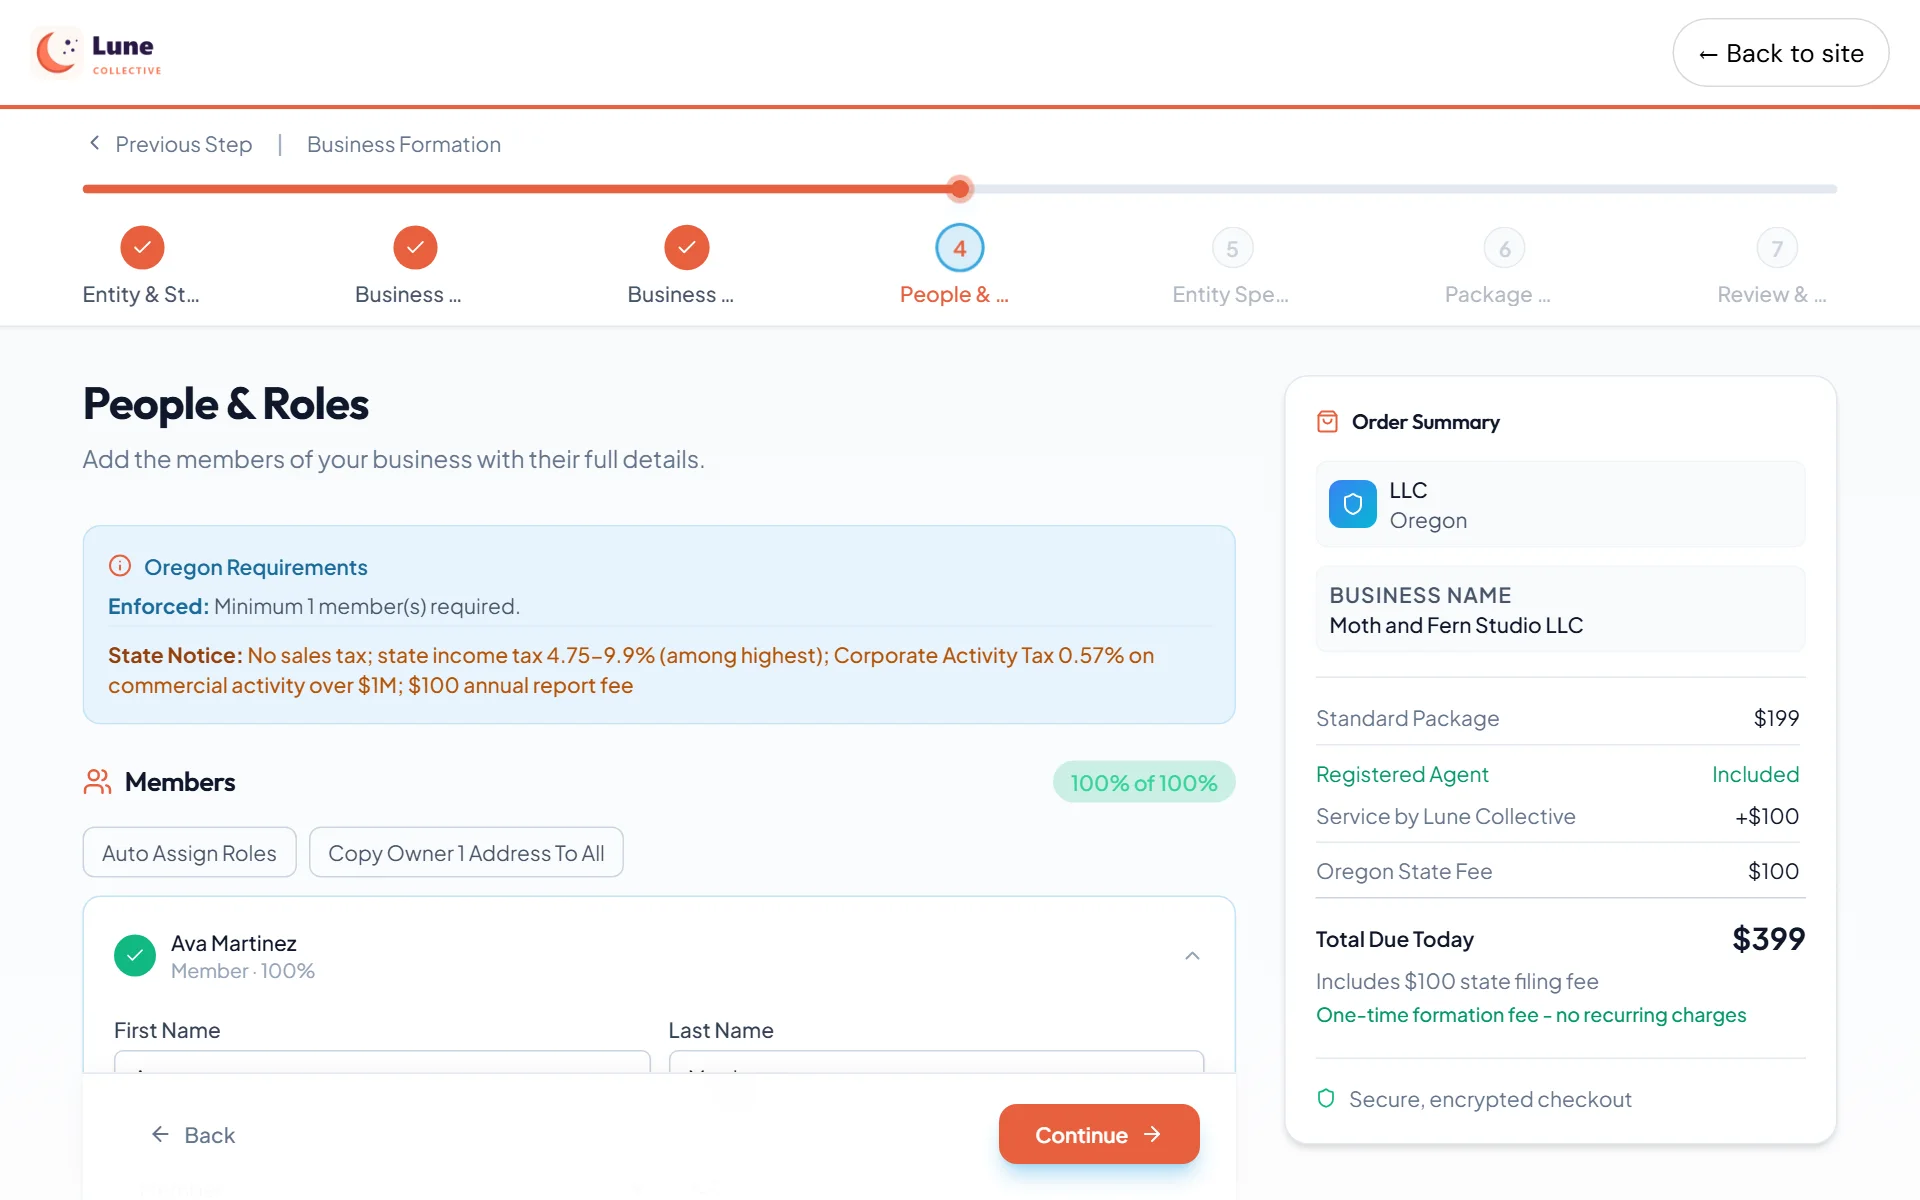Click the Previous Step link
The image size is (1920, 1200).
coord(169,144)
